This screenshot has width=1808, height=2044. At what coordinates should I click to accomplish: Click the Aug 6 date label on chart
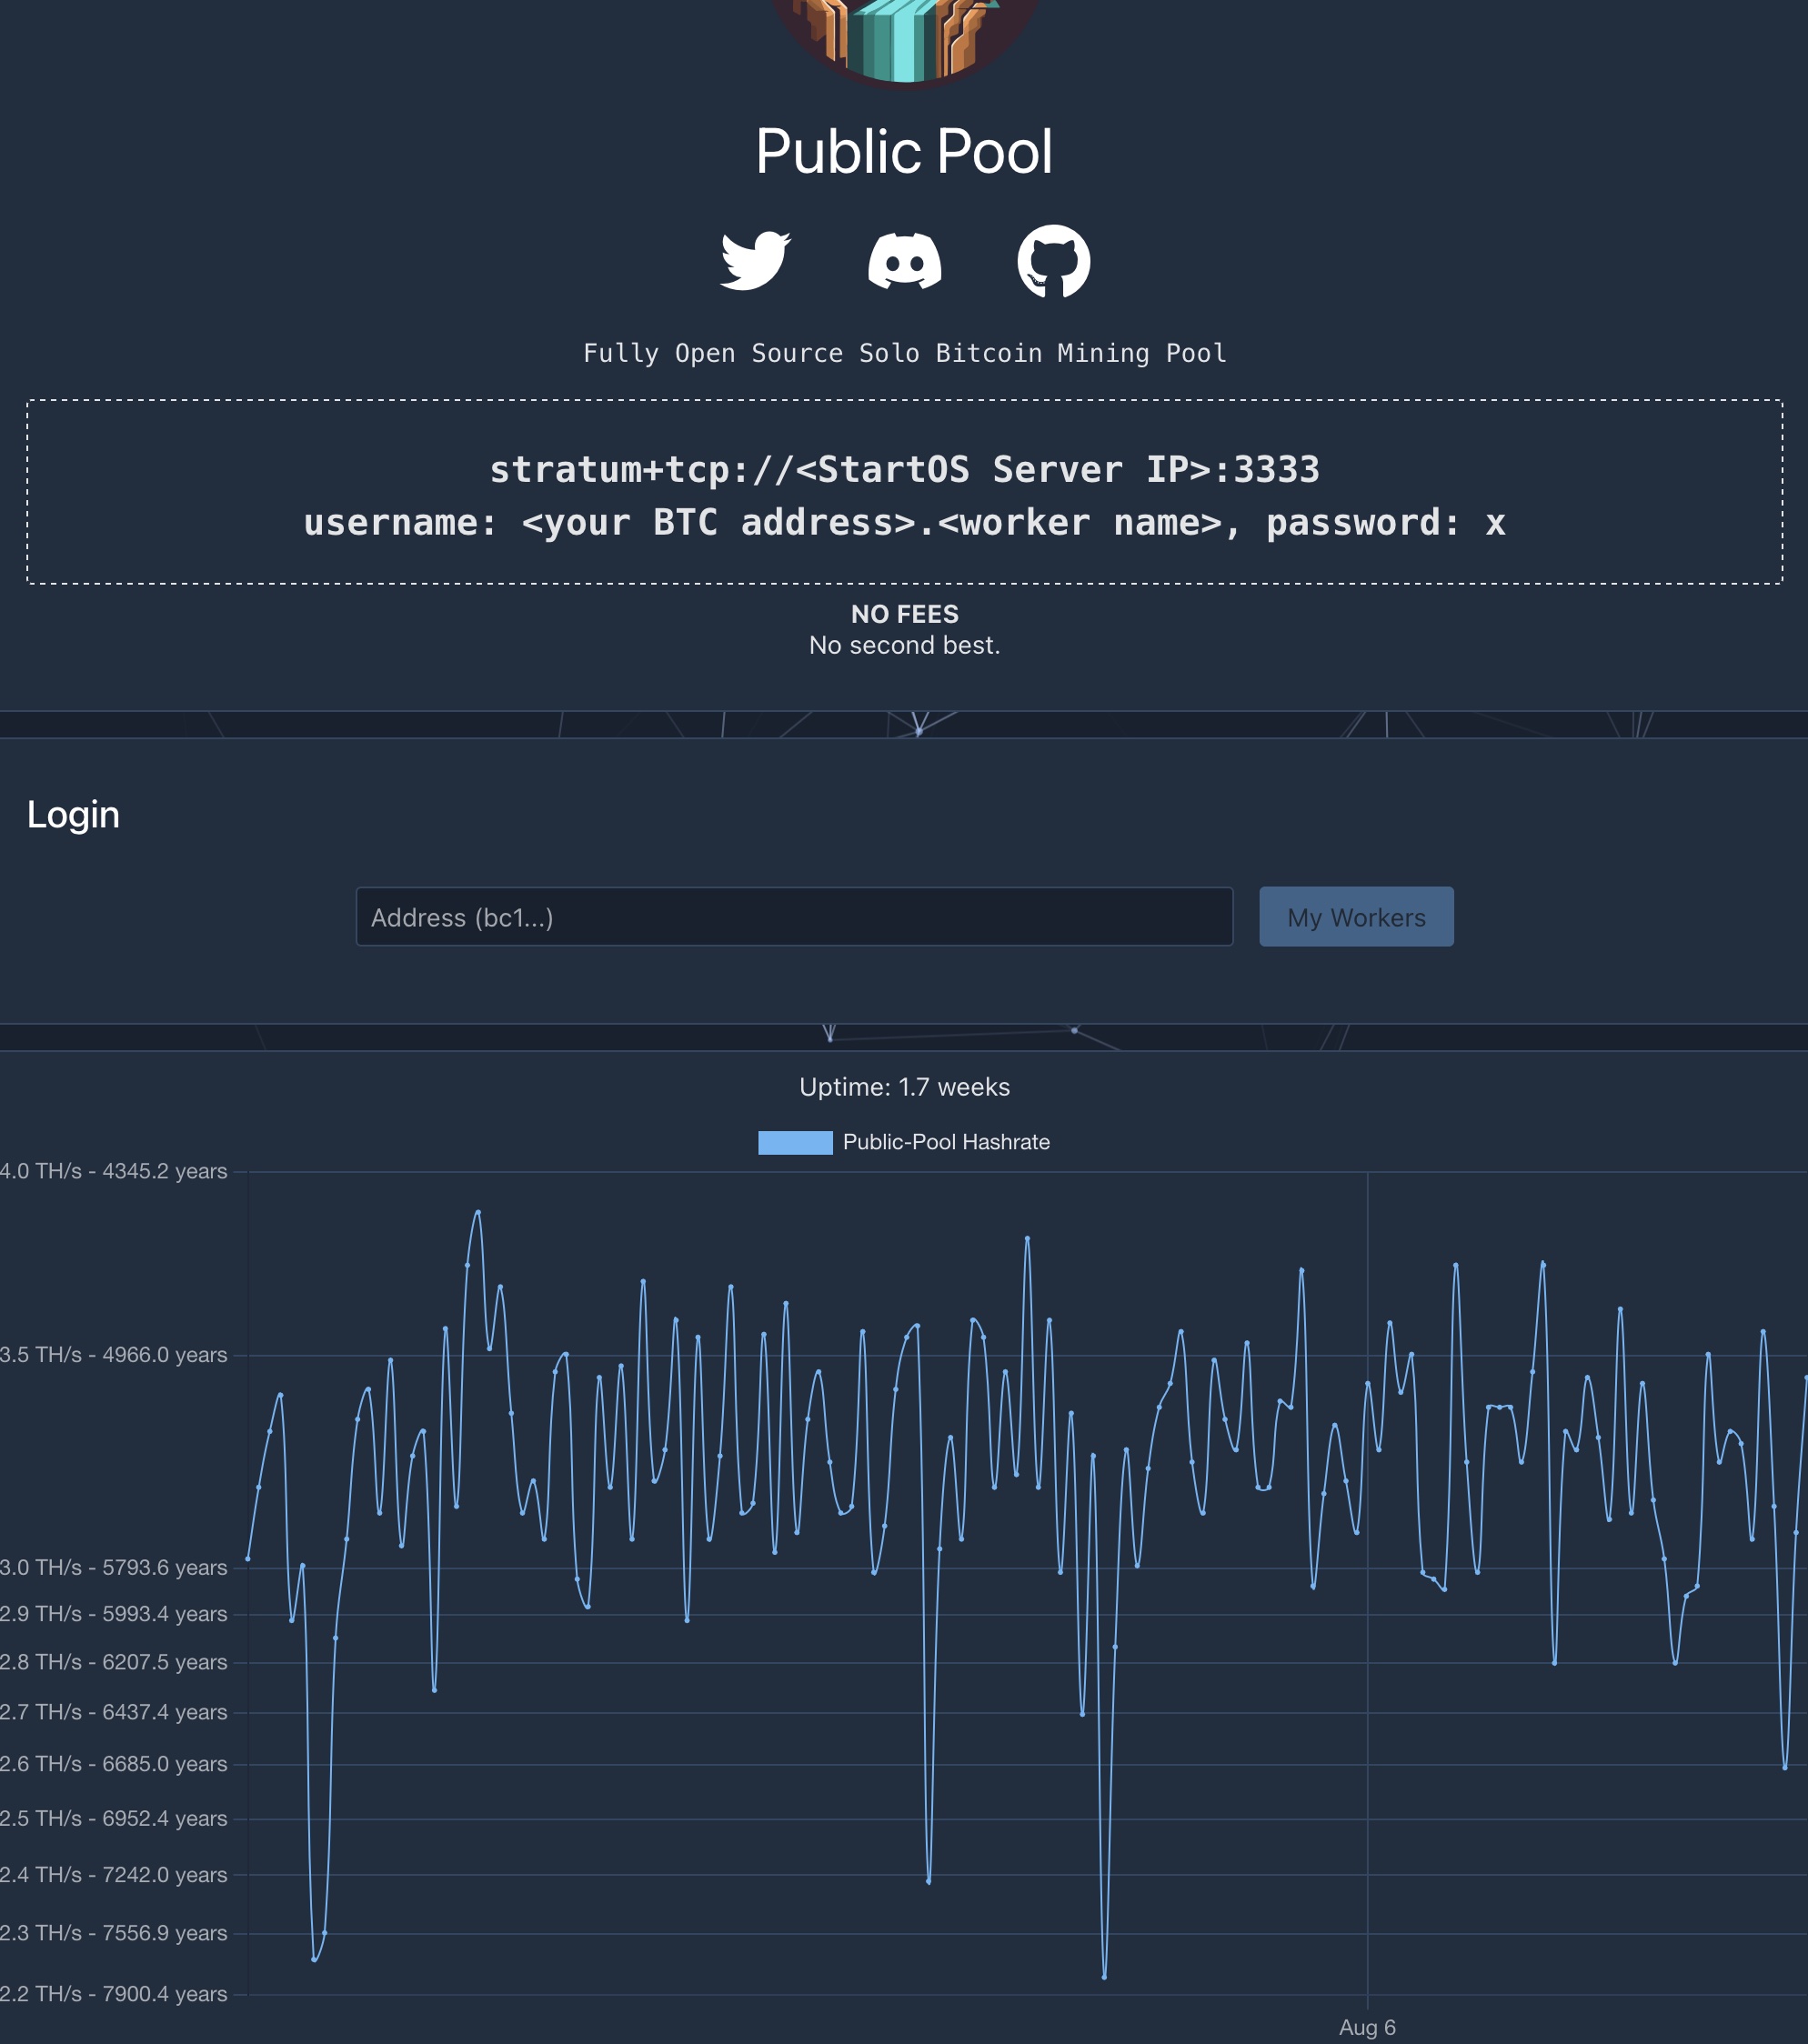coord(1367,2027)
